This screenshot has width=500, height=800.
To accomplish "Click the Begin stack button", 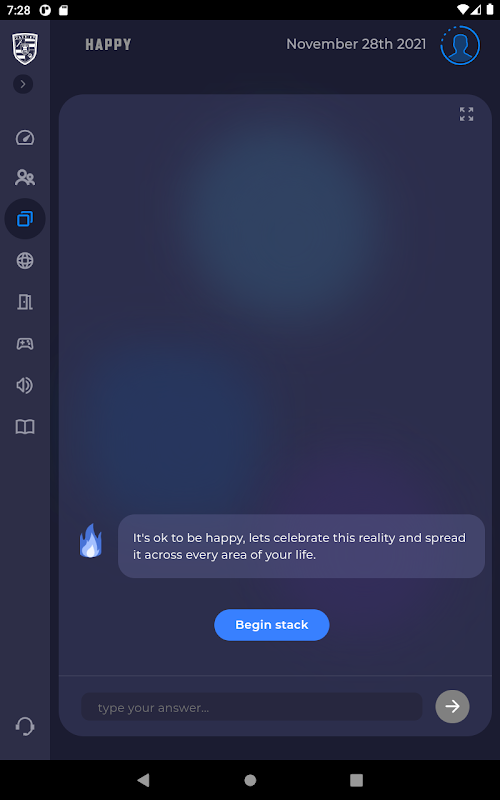I will tap(272, 625).
